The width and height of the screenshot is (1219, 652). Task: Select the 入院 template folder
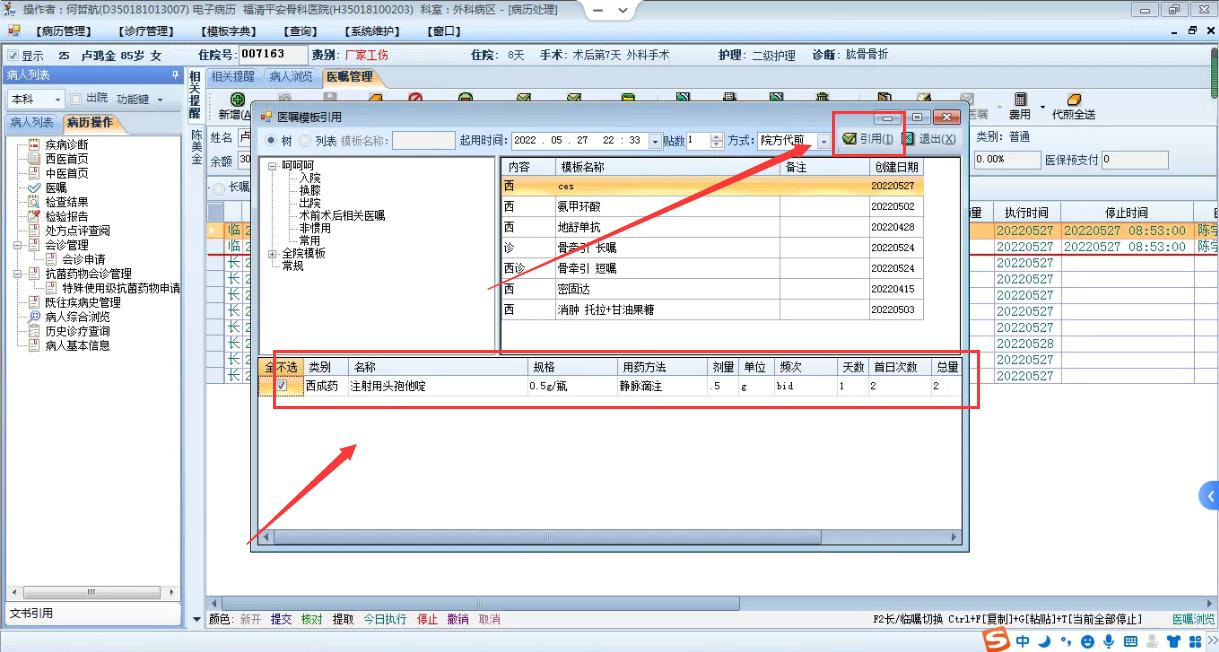pyautogui.click(x=309, y=178)
